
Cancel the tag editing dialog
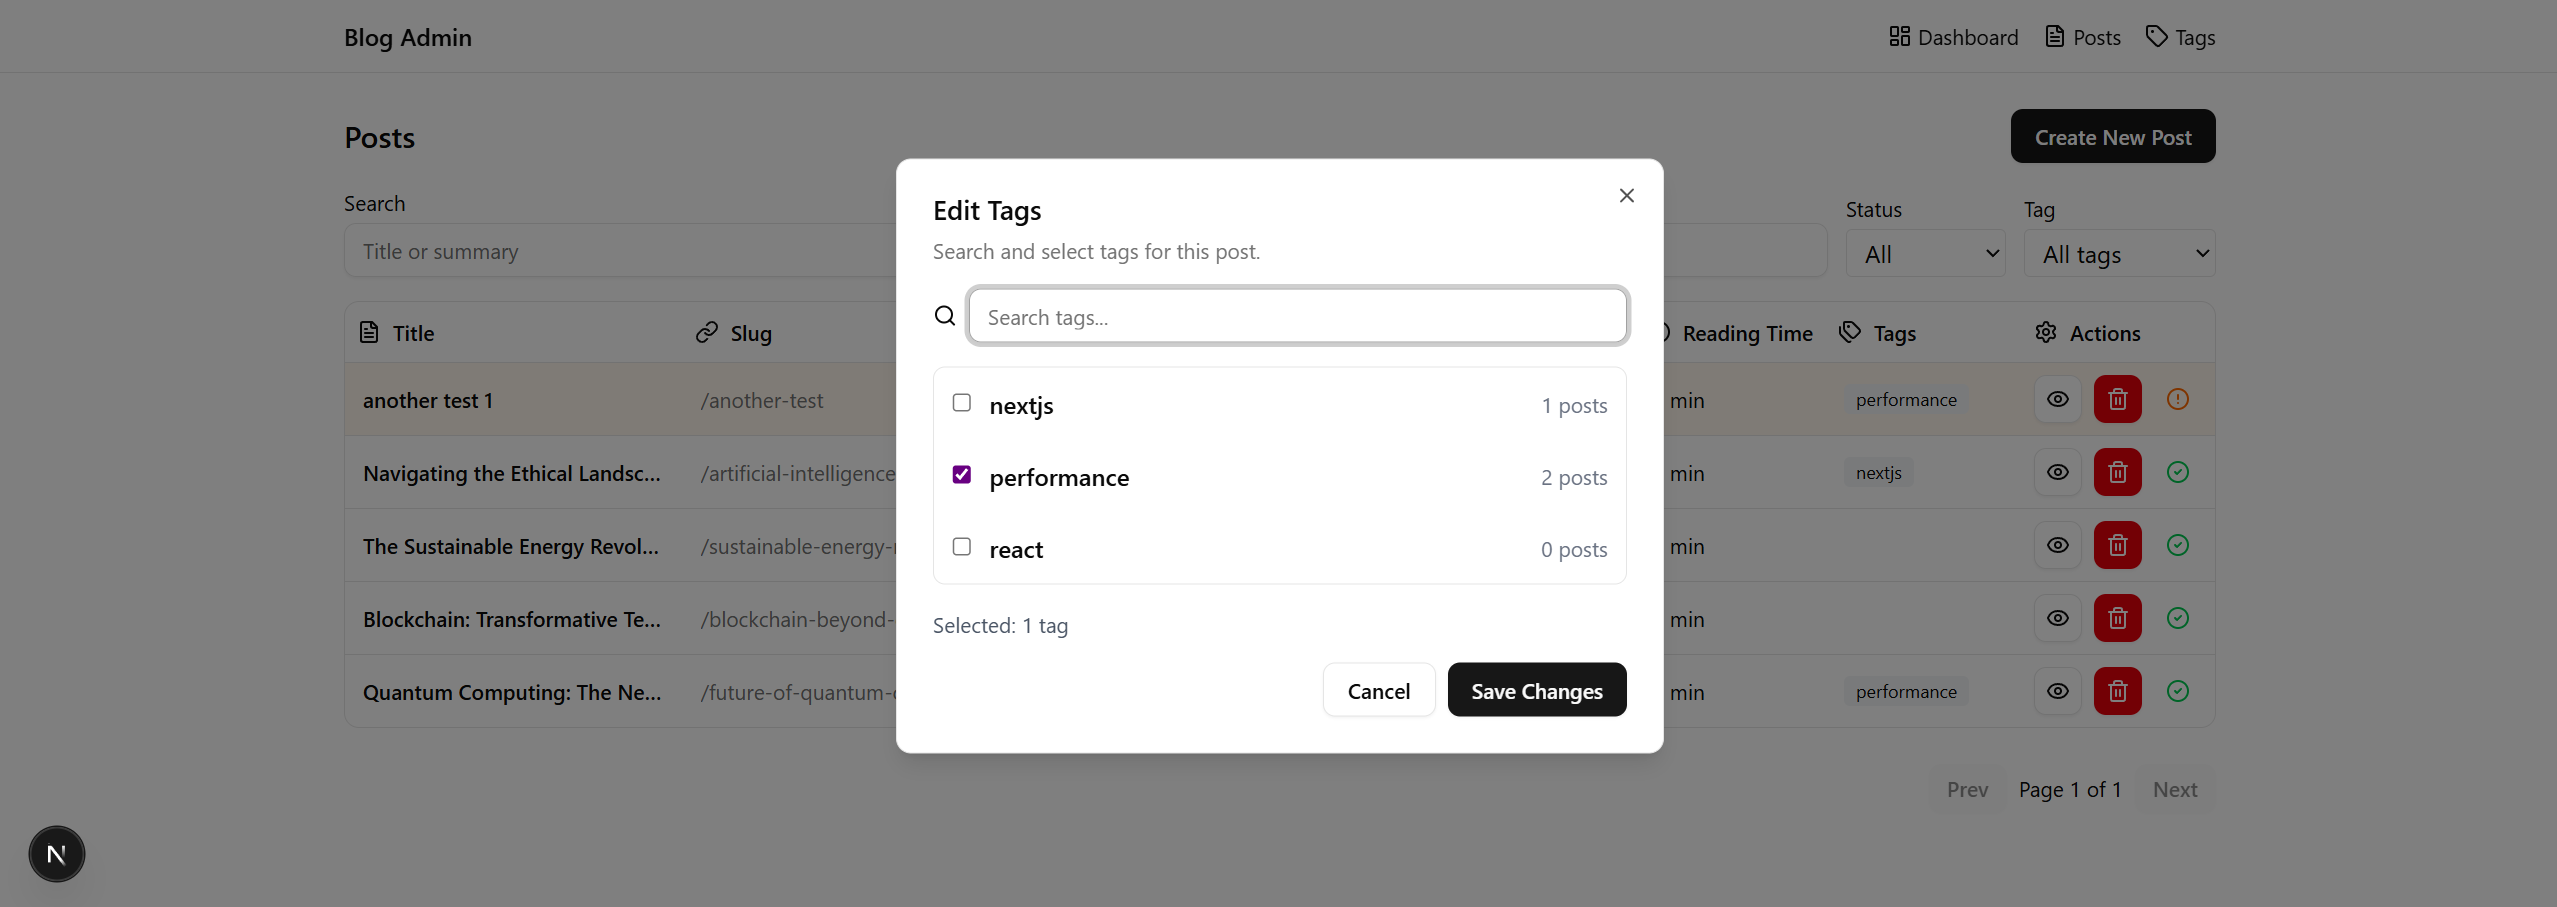click(1378, 690)
